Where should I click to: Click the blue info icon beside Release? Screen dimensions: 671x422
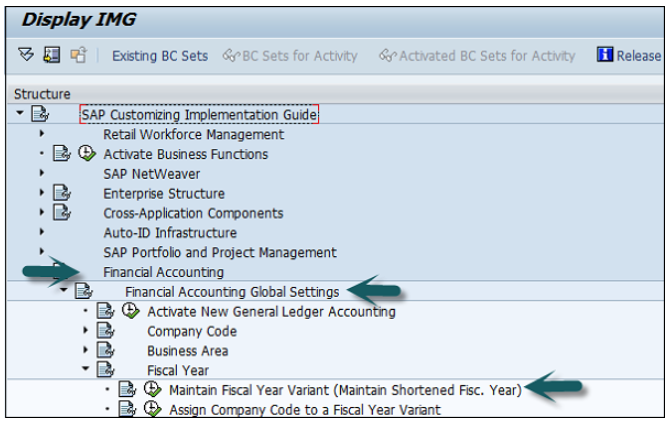[x=604, y=55]
